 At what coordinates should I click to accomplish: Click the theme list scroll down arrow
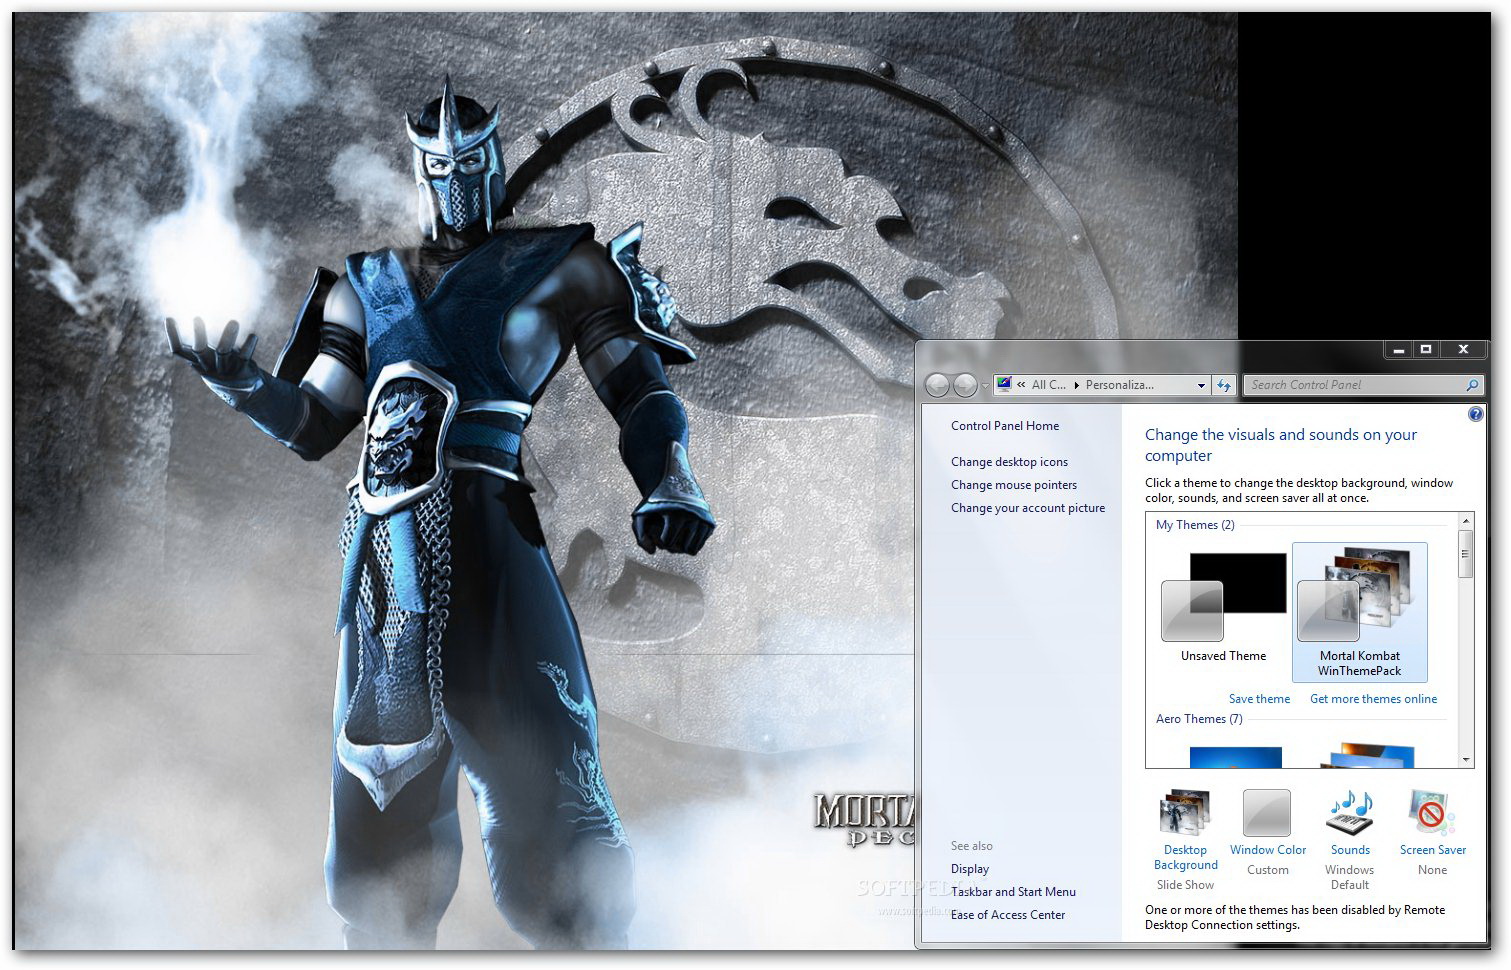(x=1466, y=760)
